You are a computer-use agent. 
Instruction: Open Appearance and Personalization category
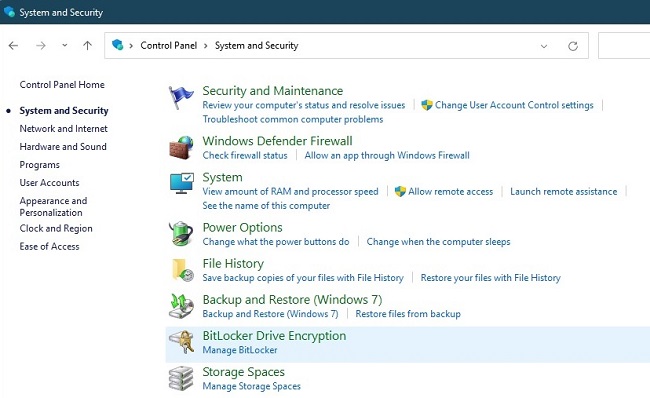coord(53,206)
